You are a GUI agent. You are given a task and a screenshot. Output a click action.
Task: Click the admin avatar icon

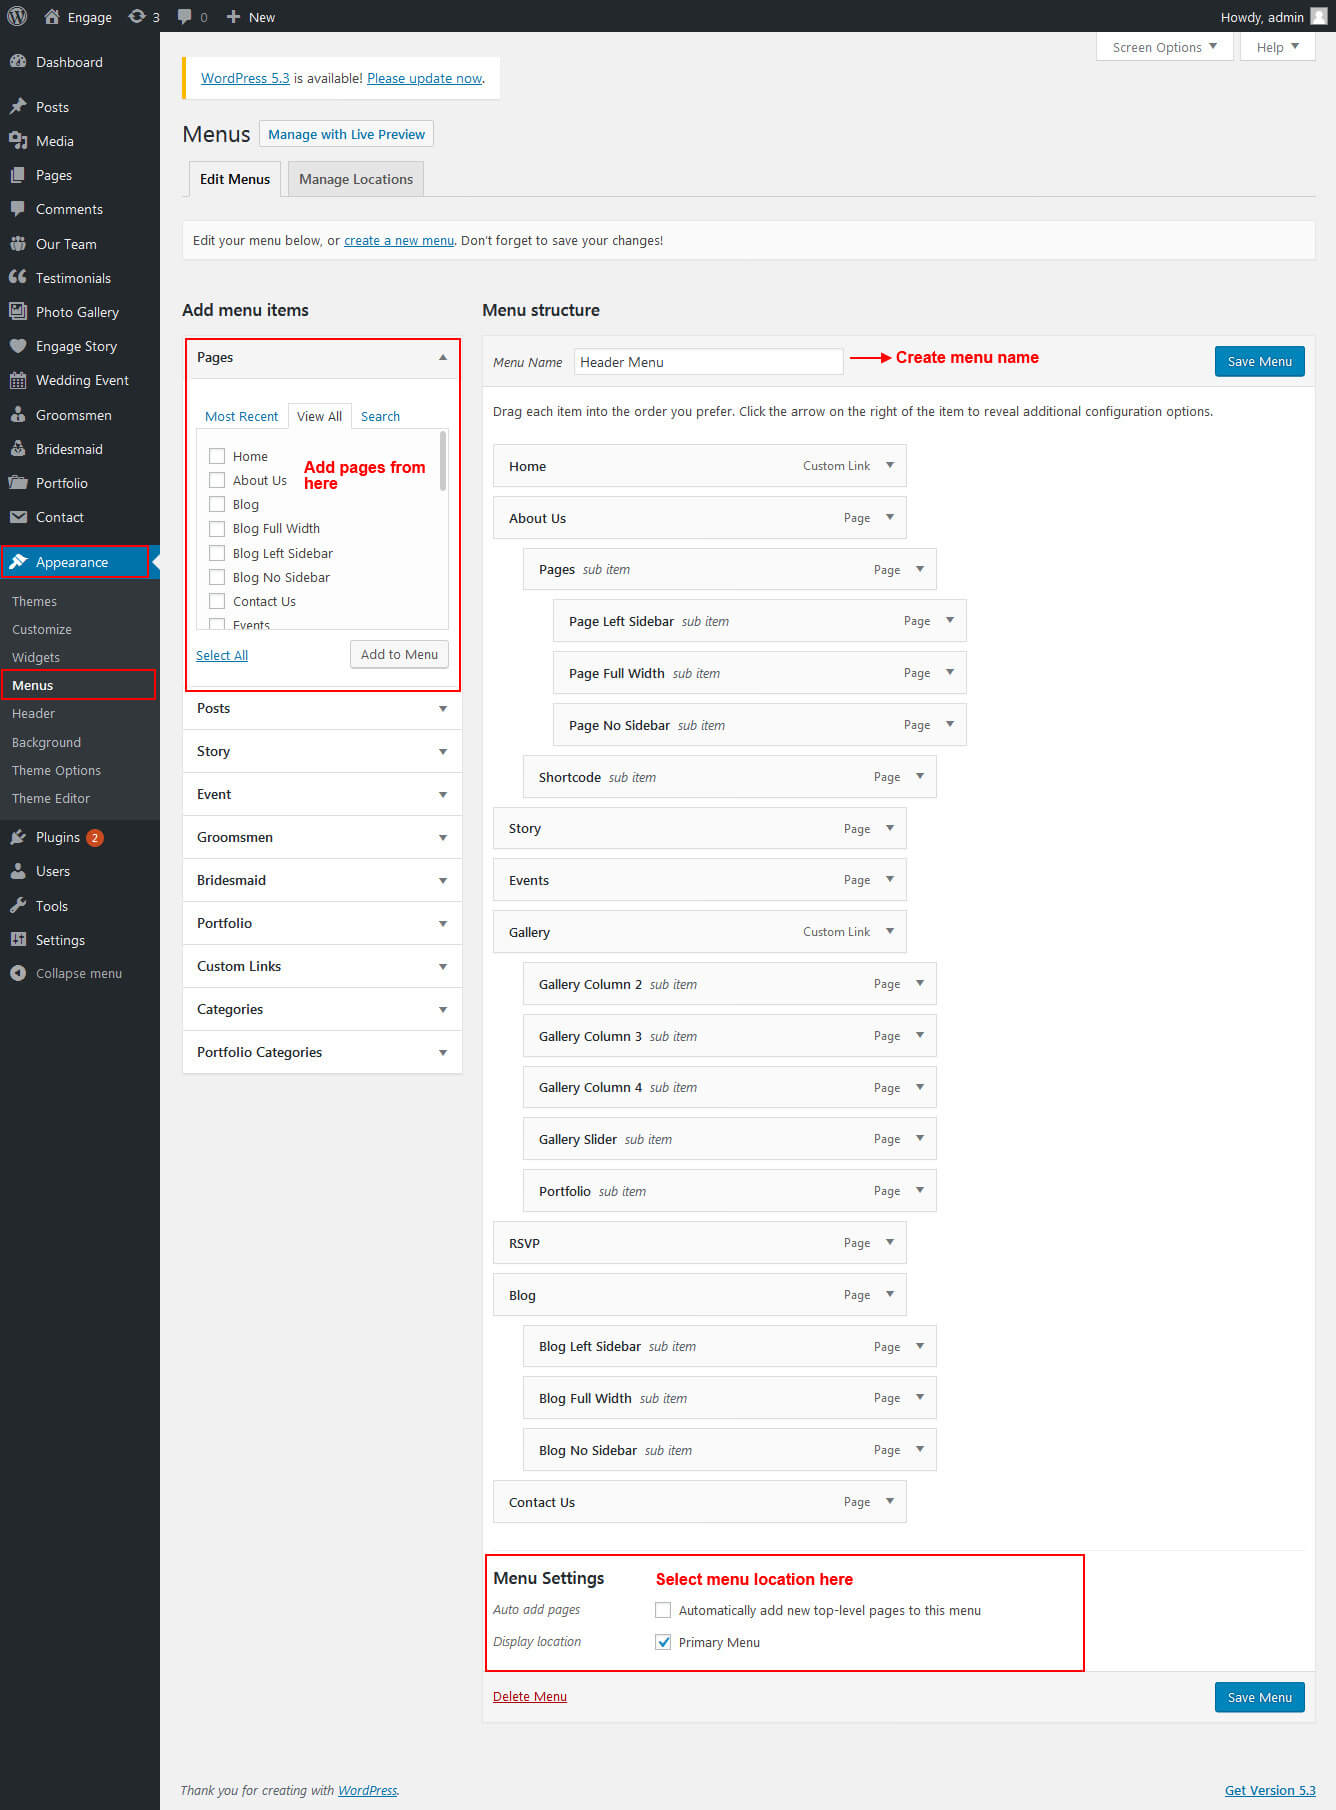coord(1319,16)
